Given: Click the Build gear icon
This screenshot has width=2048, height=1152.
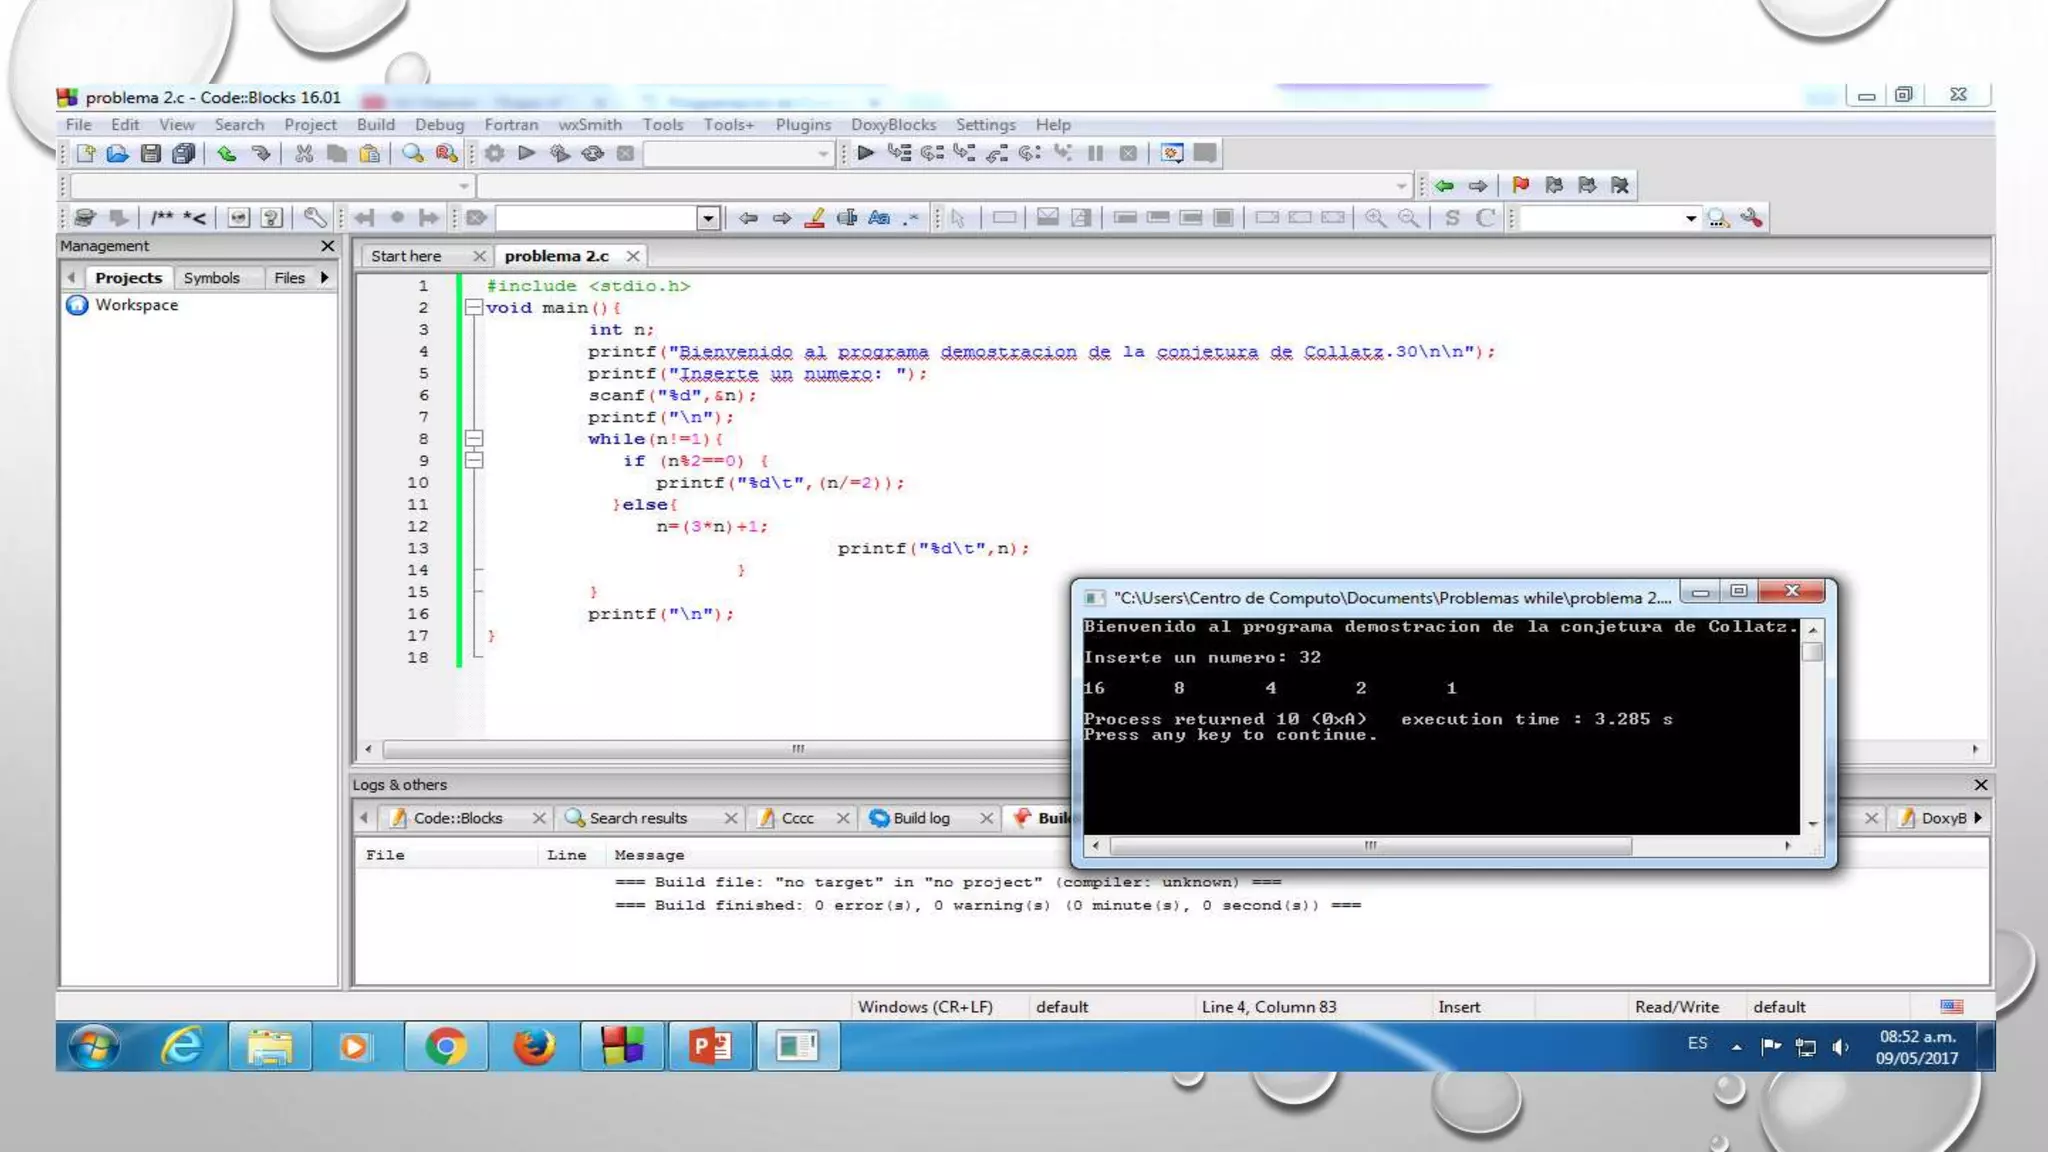Looking at the screenshot, I should coord(494,153).
